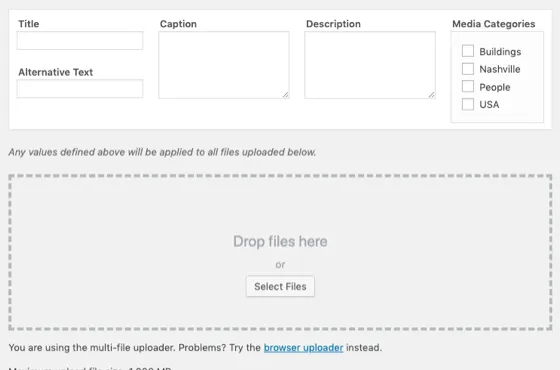Click the Buildings label text
This screenshot has width=560, height=370.
500,52
